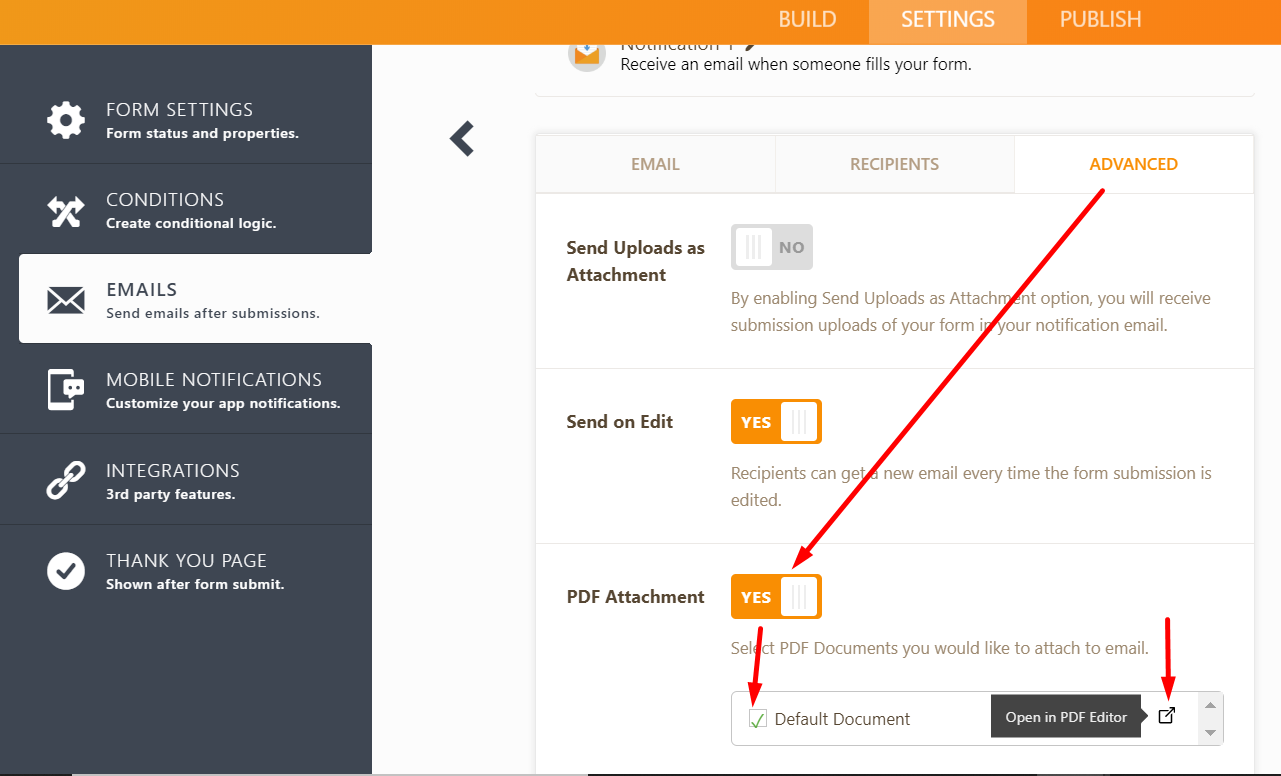
Task: Click the back chevron arrow
Action: tap(462, 138)
